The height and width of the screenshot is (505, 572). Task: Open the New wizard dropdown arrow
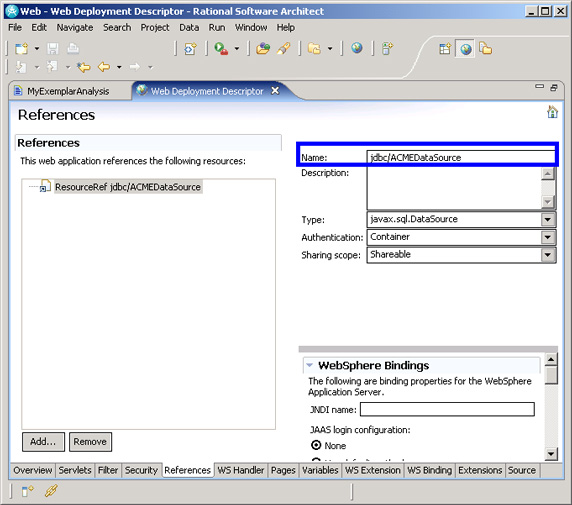pos(37,49)
